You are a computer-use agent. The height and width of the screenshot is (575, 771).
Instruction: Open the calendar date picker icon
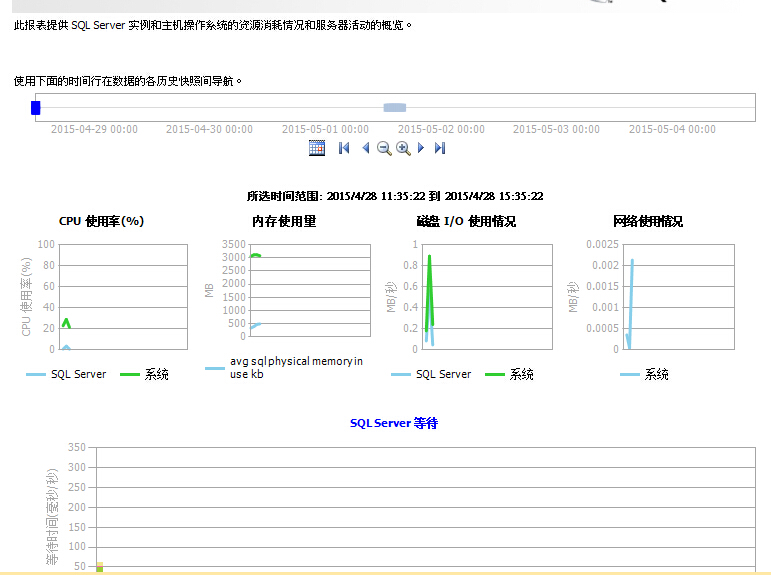coord(317,148)
